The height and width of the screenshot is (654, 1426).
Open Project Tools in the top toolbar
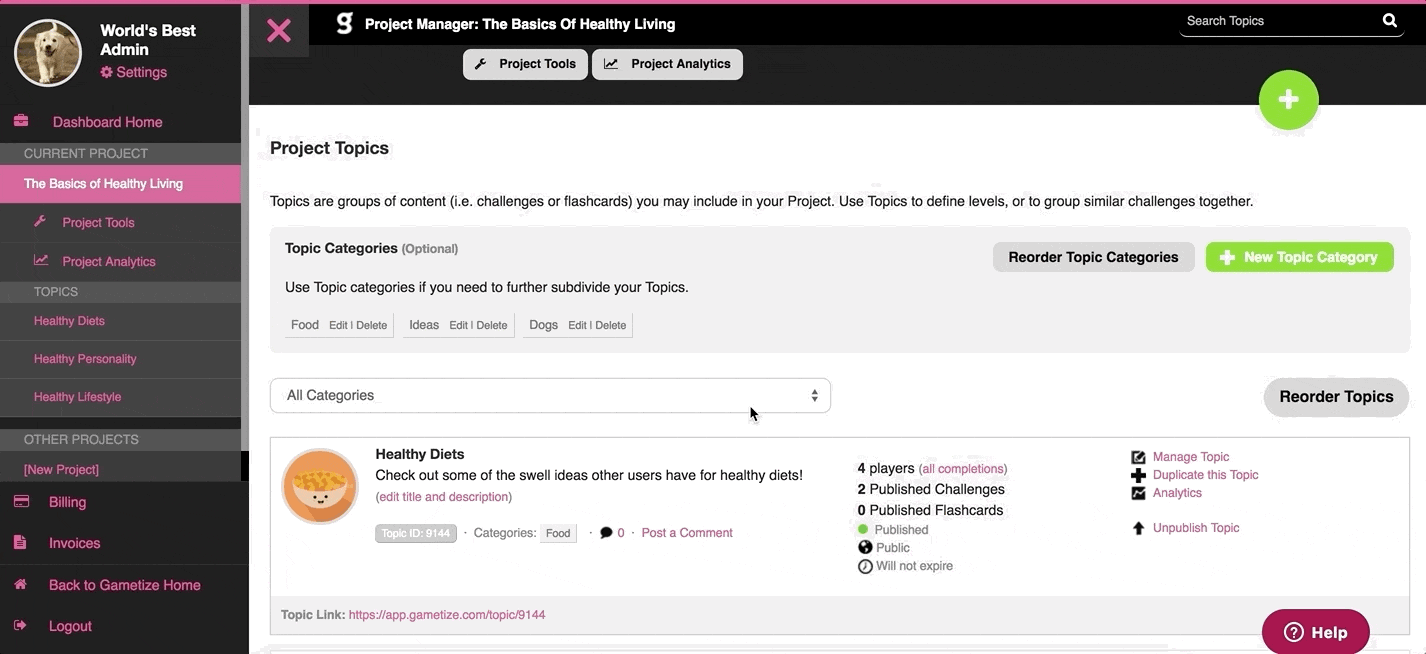click(x=525, y=64)
